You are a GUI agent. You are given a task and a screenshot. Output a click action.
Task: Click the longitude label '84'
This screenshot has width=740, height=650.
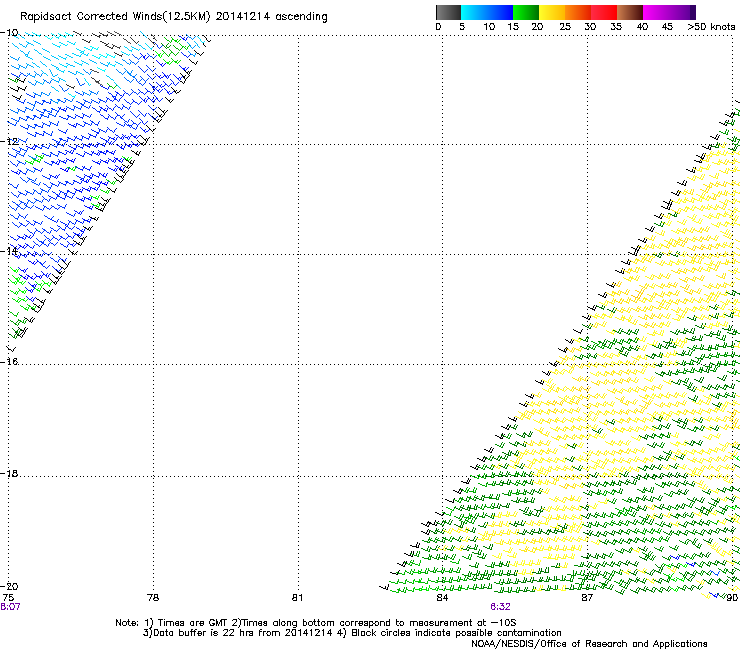(442, 598)
